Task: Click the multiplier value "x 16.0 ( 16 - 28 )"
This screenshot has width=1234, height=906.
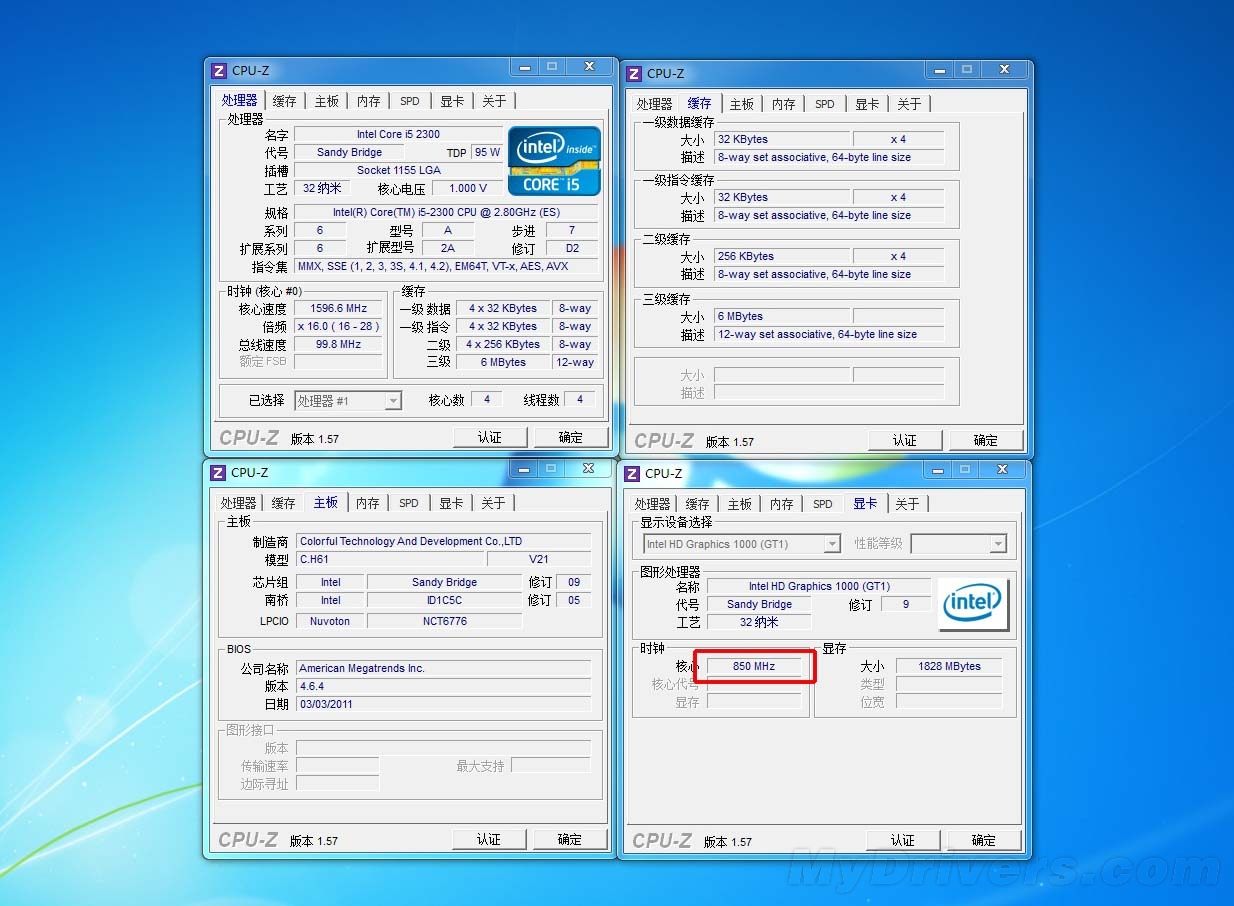Action: point(339,327)
